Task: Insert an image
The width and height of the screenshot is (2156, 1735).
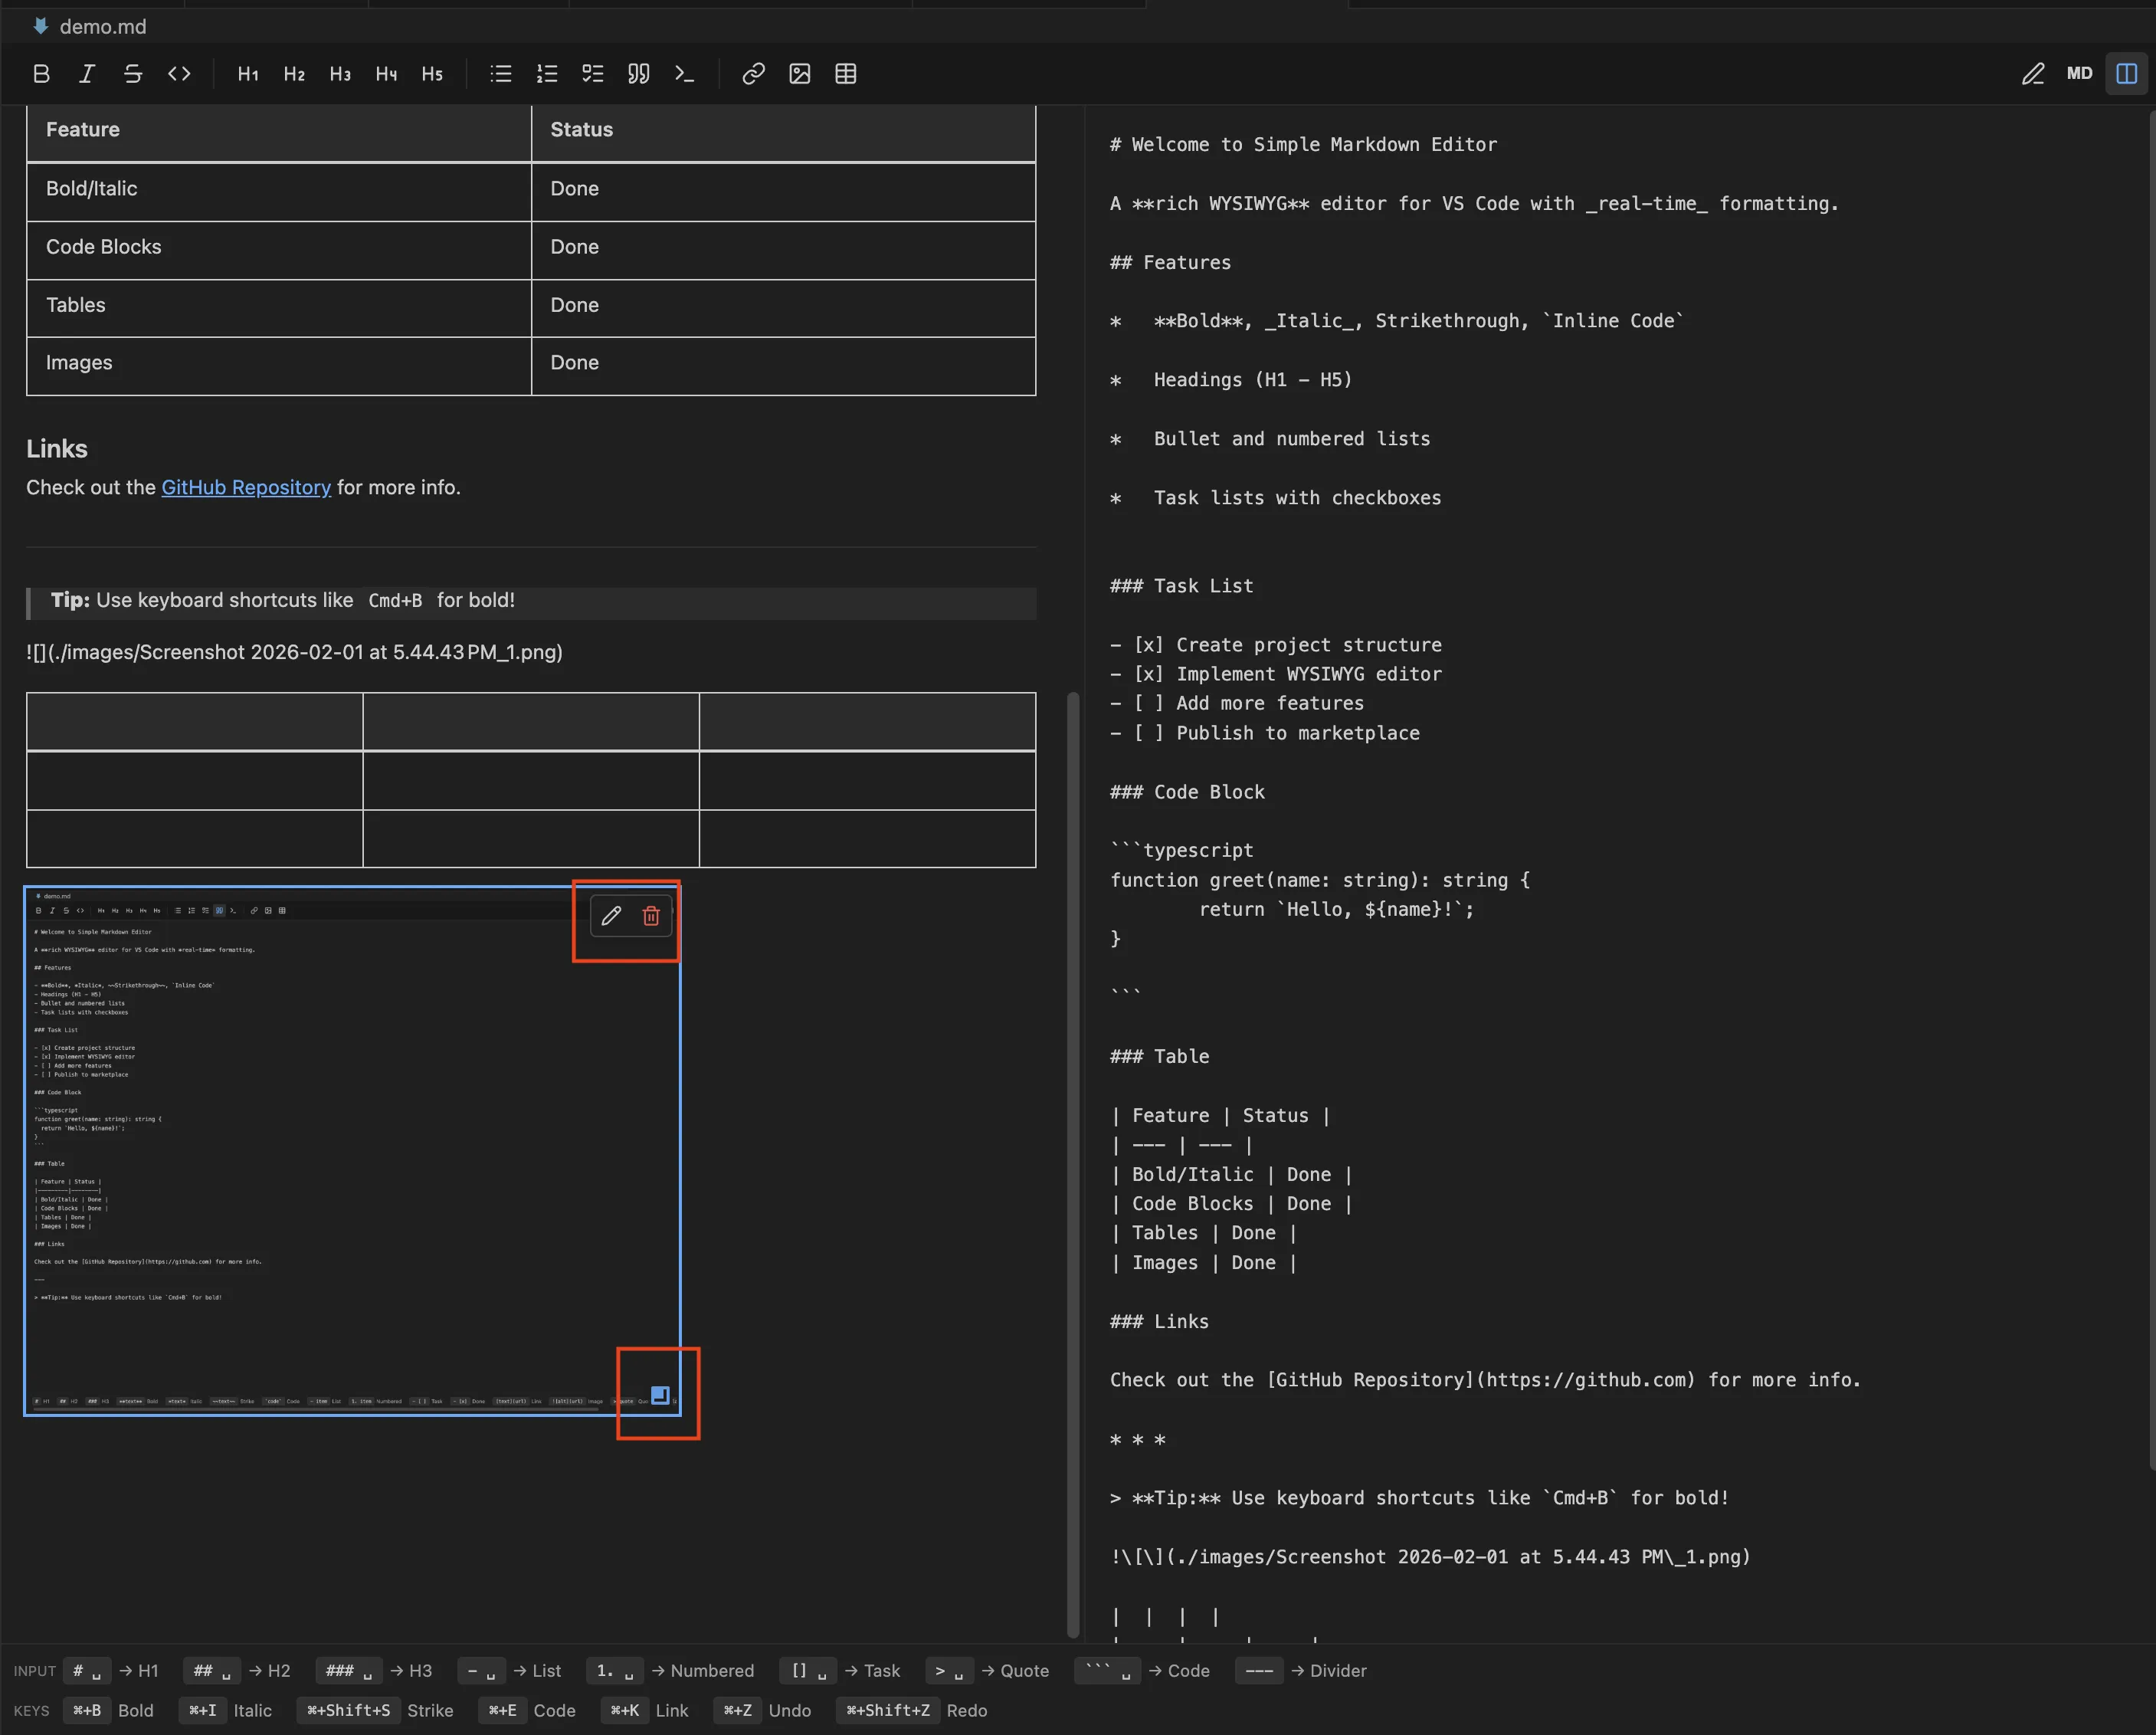Action: point(799,73)
